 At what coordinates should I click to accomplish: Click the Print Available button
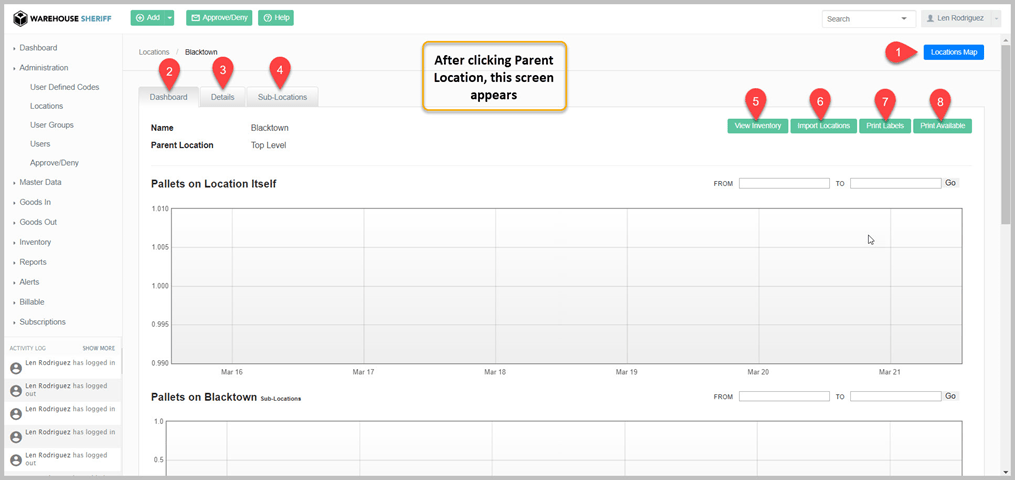[942, 126]
